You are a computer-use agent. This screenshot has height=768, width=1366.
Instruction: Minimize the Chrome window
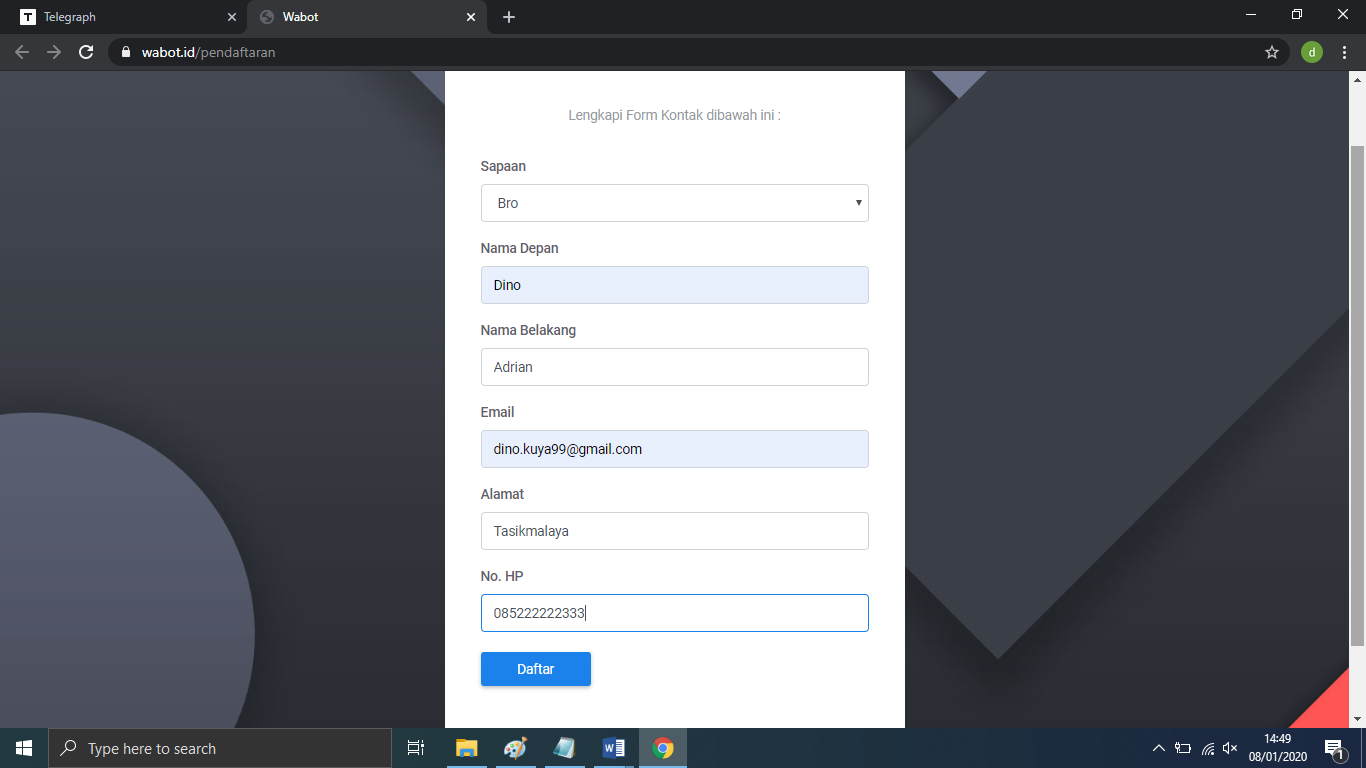pos(1251,15)
